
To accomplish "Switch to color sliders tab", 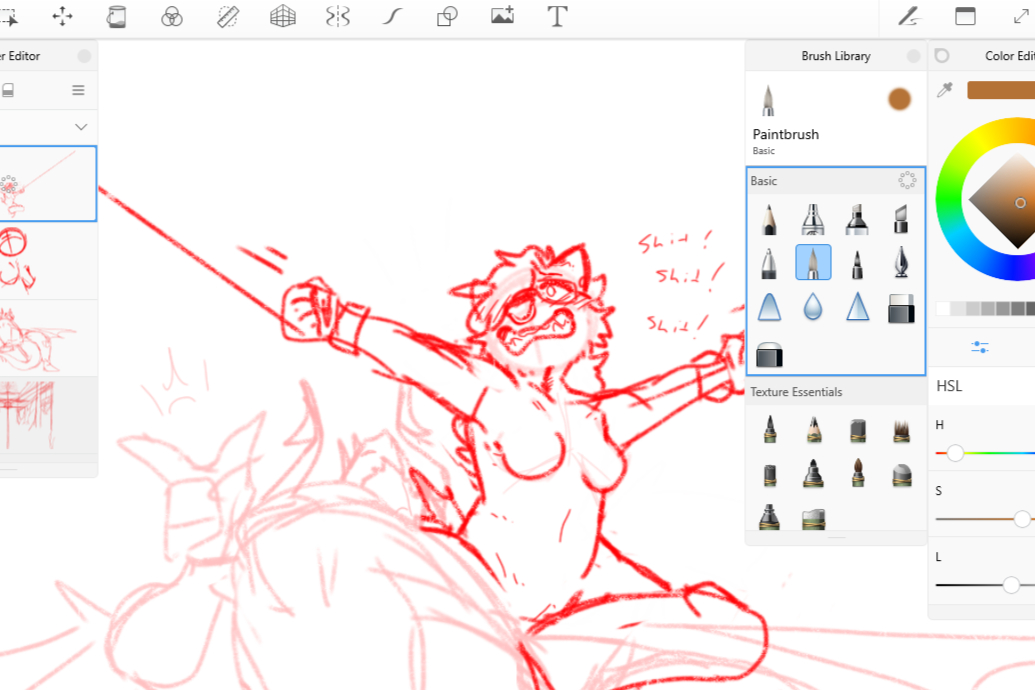I will tap(980, 347).
